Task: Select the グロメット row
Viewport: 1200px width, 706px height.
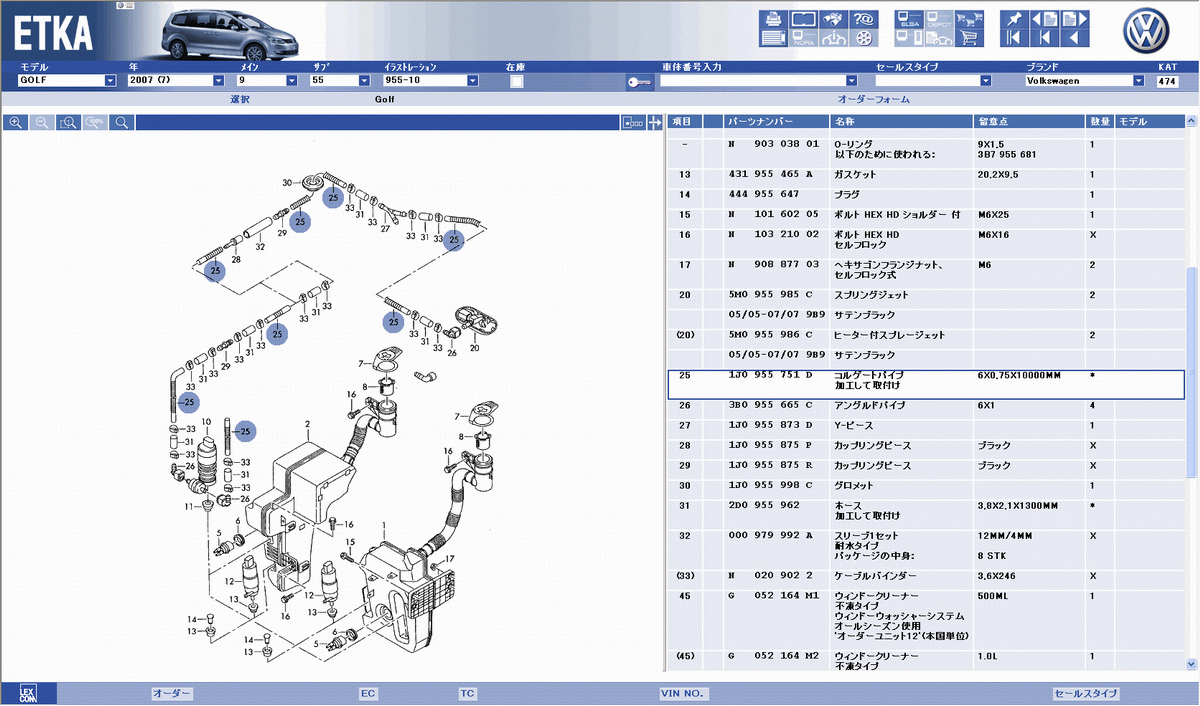Action: (x=926, y=485)
